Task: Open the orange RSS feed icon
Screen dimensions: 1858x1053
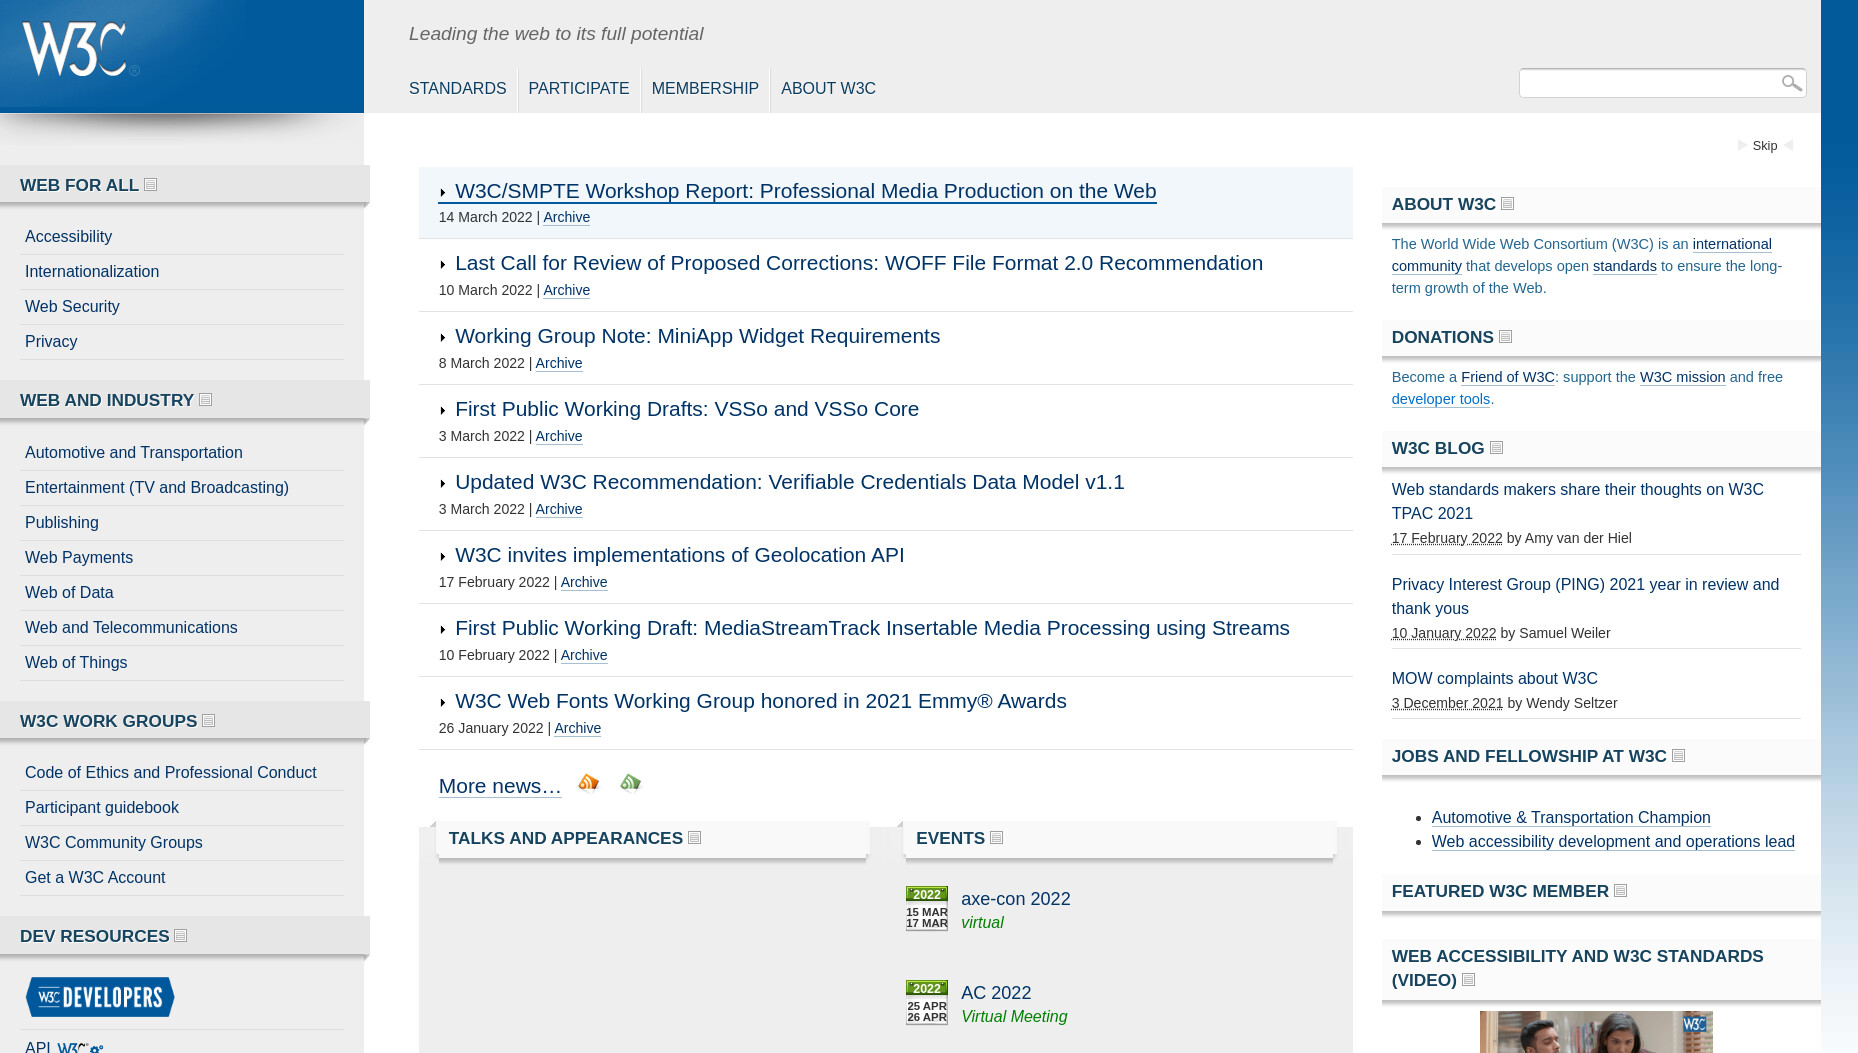Action: [x=588, y=782]
